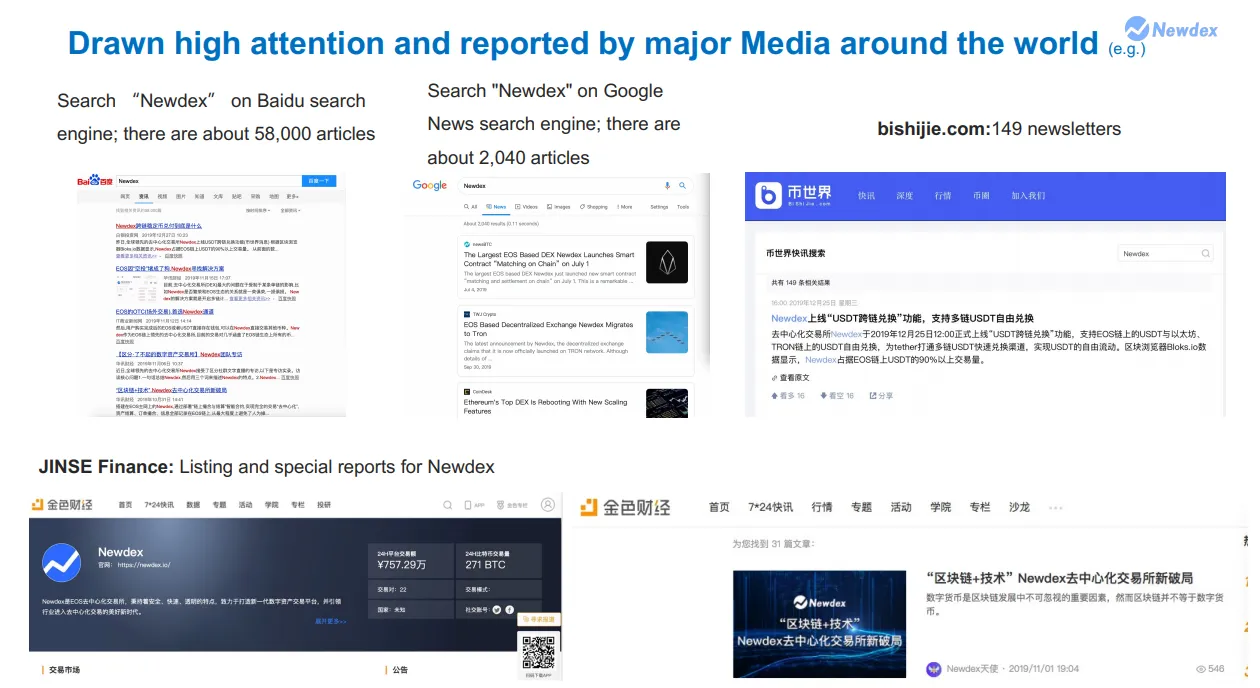Open Bishijie 深度 nav item

(x=904, y=196)
